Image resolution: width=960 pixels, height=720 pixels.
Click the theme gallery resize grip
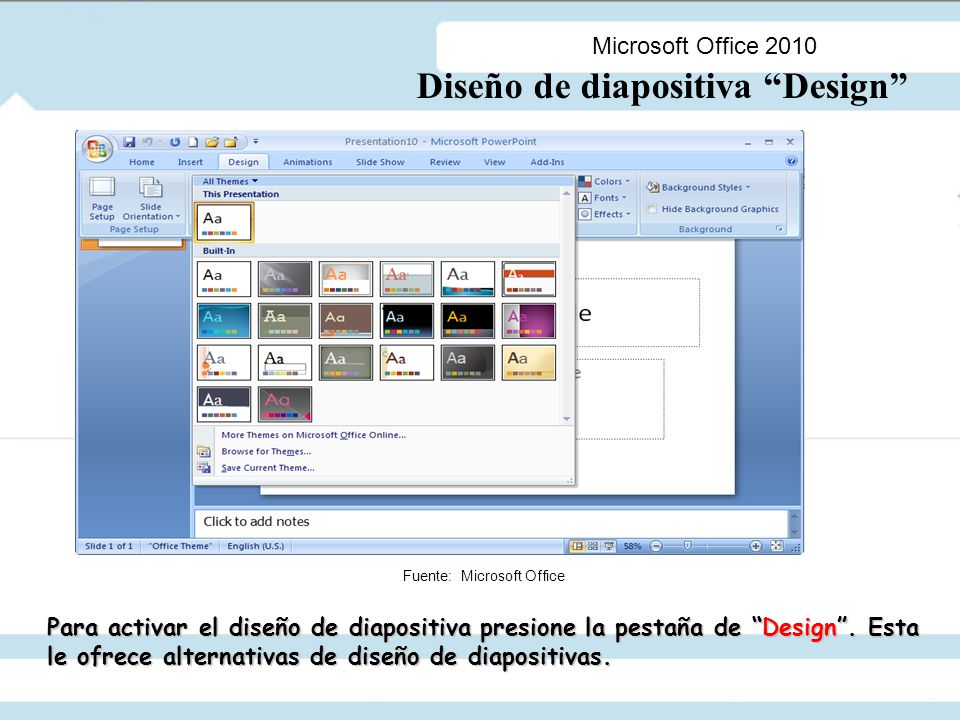[x=570, y=481]
